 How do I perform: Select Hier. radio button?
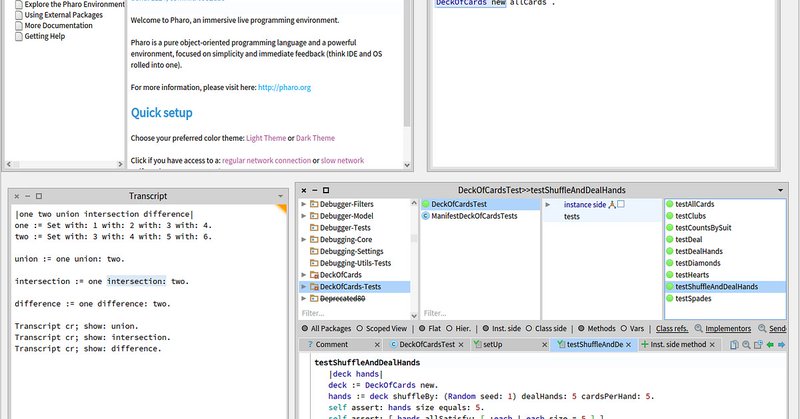click(449, 329)
